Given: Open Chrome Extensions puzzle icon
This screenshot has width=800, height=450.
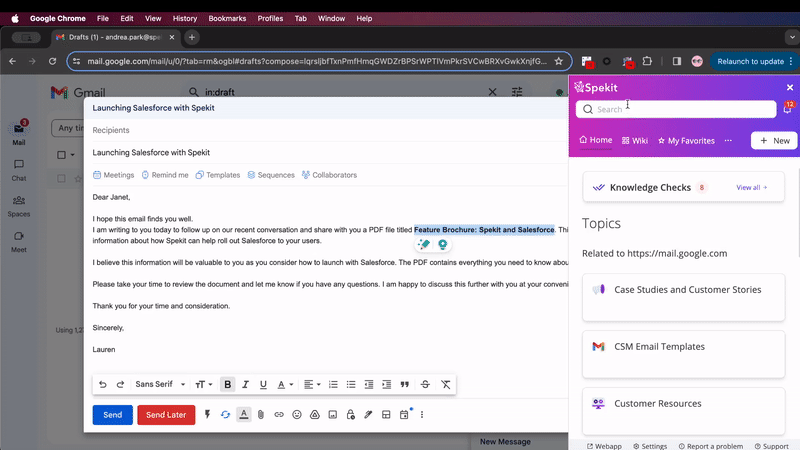Looking at the screenshot, I should (647, 61).
